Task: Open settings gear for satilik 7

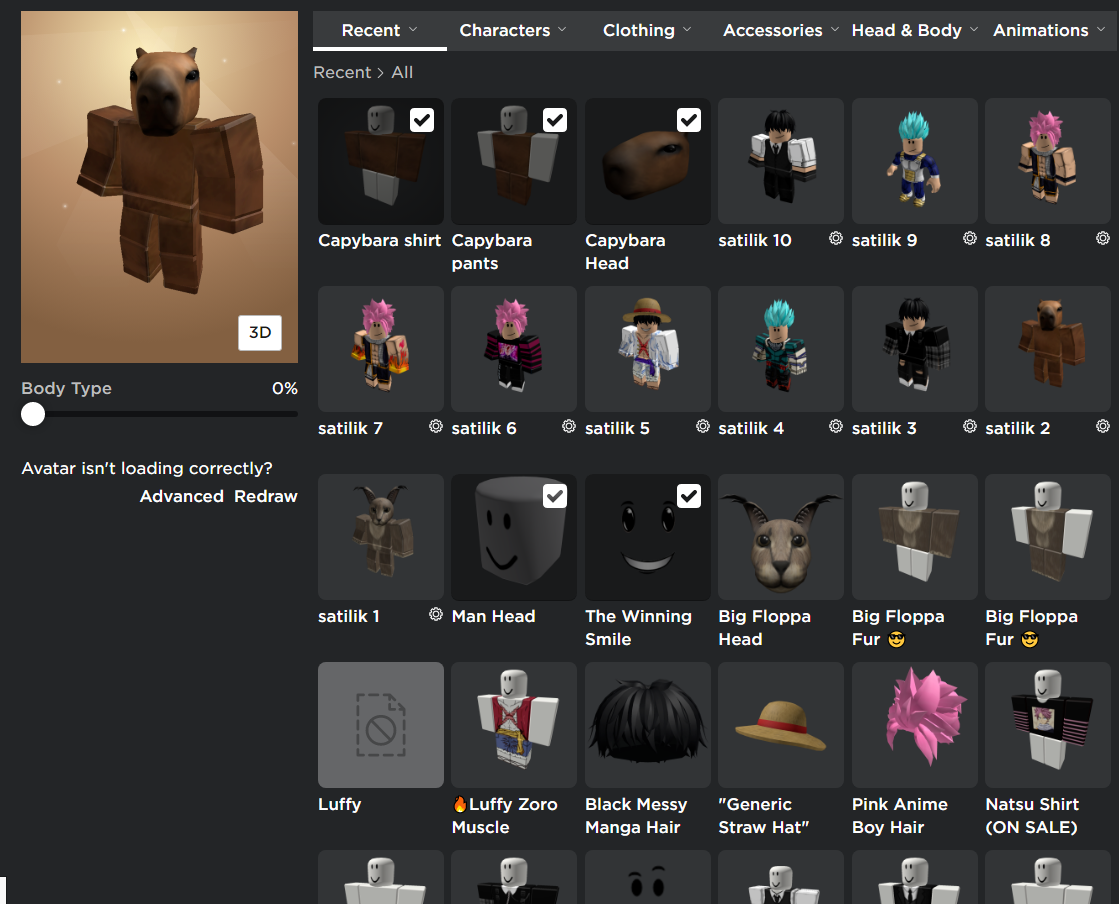Action: click(x=435, y=427)
